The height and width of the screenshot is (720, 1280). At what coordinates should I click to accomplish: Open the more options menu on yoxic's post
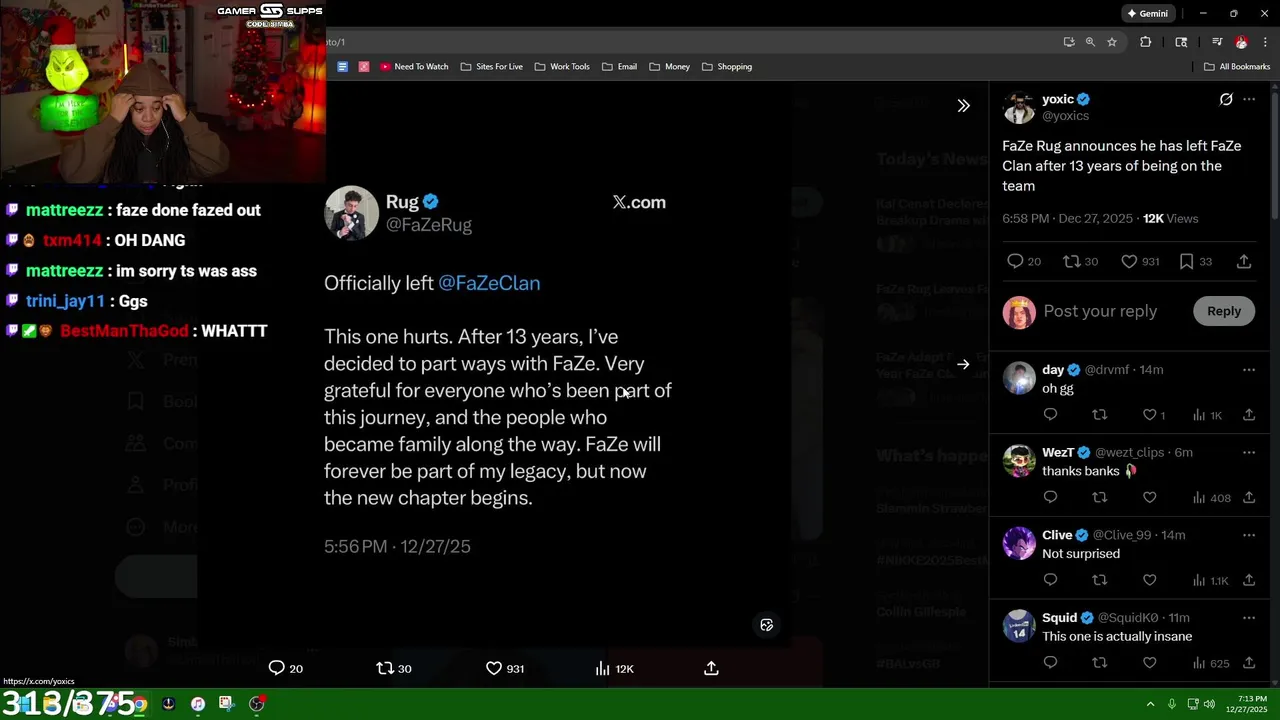point(1249,99)
